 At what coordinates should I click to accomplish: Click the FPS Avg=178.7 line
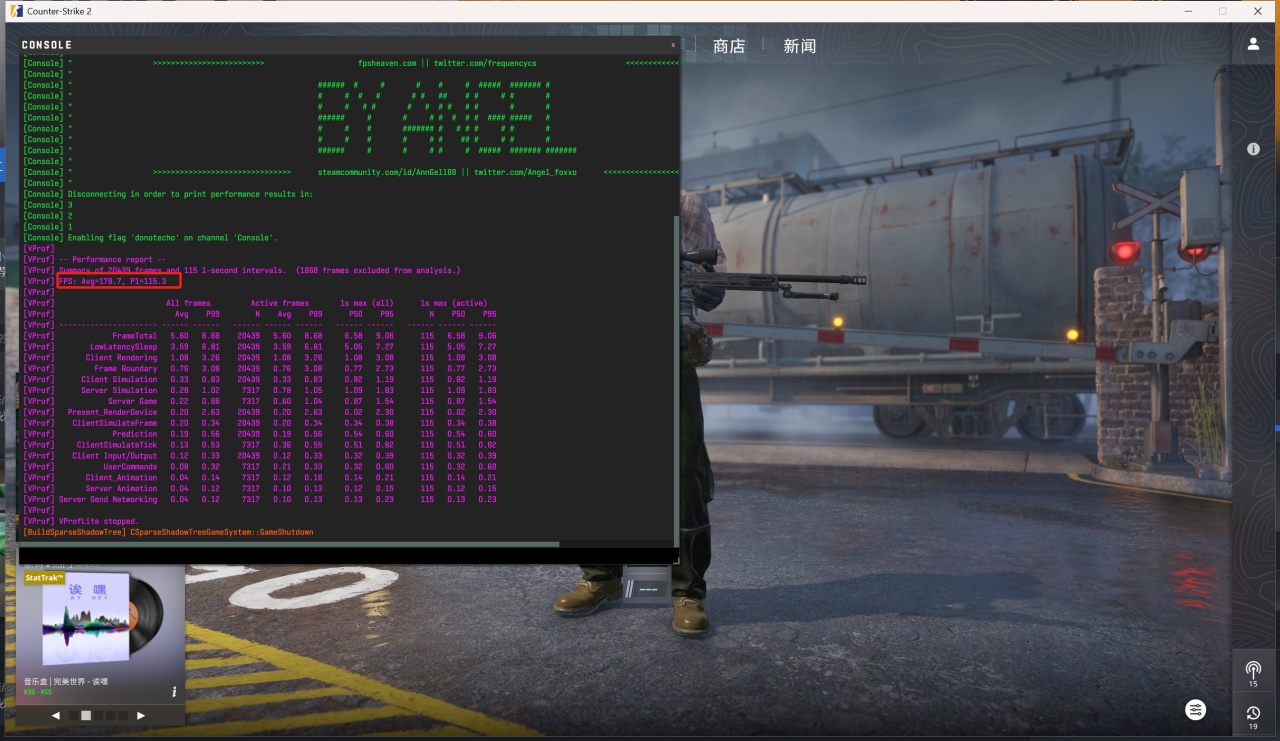point(112,281)
